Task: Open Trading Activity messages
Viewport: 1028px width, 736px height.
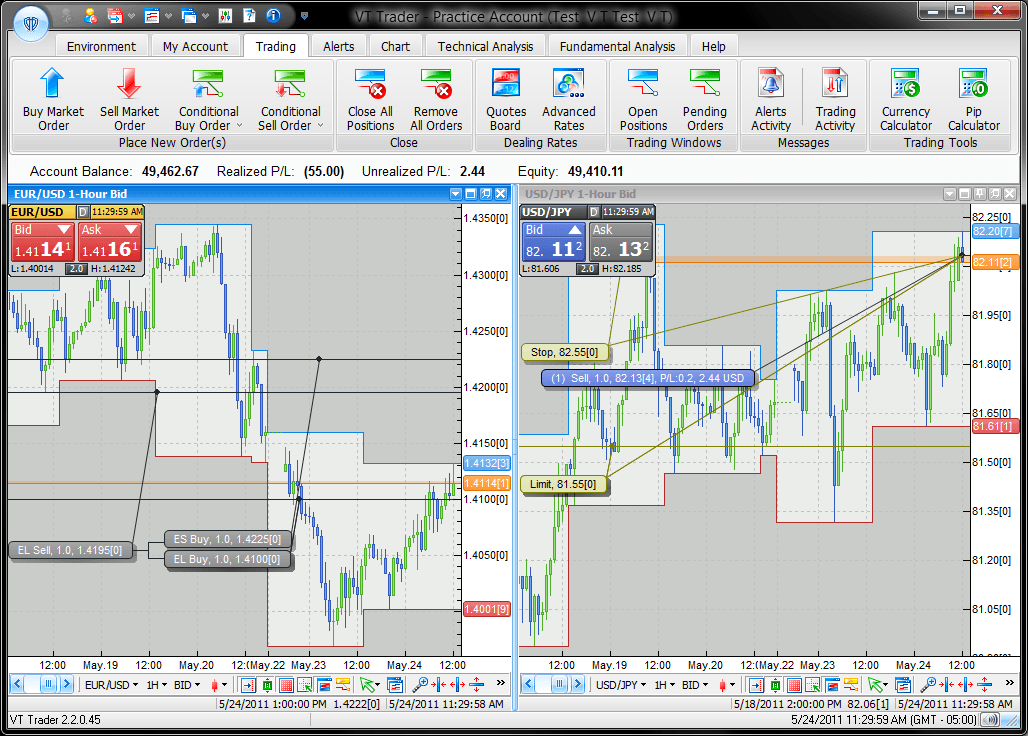Action: pos(835,100)
